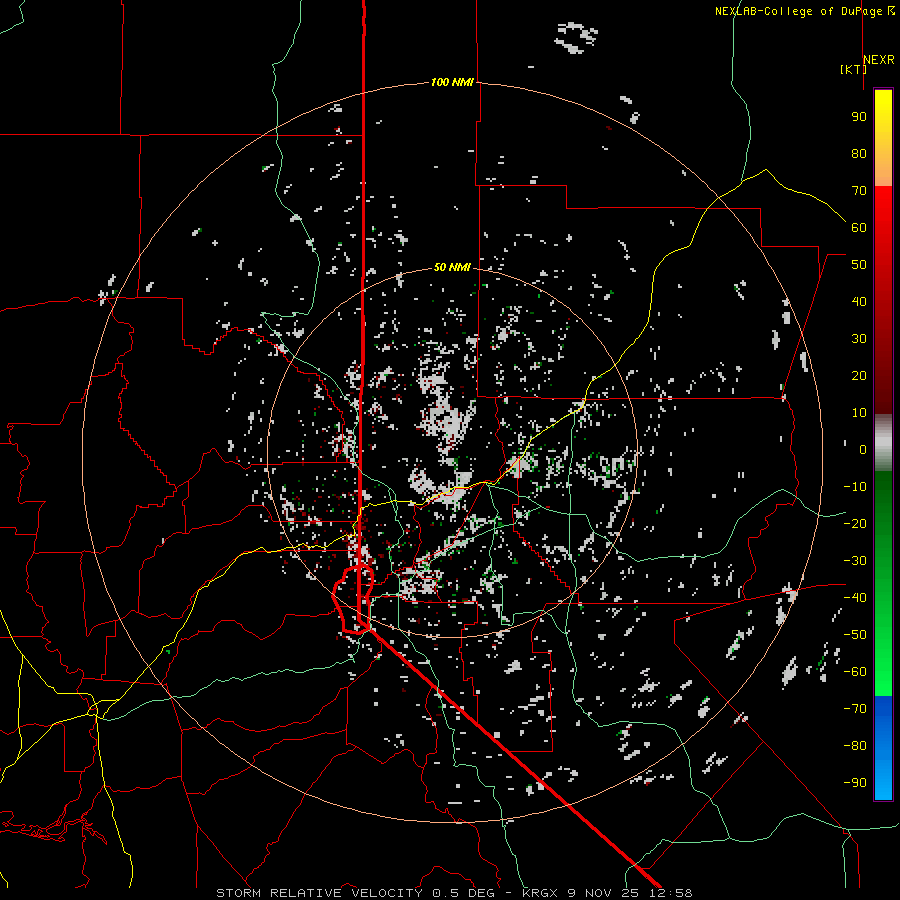Select the 80 value on the velocity scale
This screenshot has height=900, width=900.
(x=859, y=153)
